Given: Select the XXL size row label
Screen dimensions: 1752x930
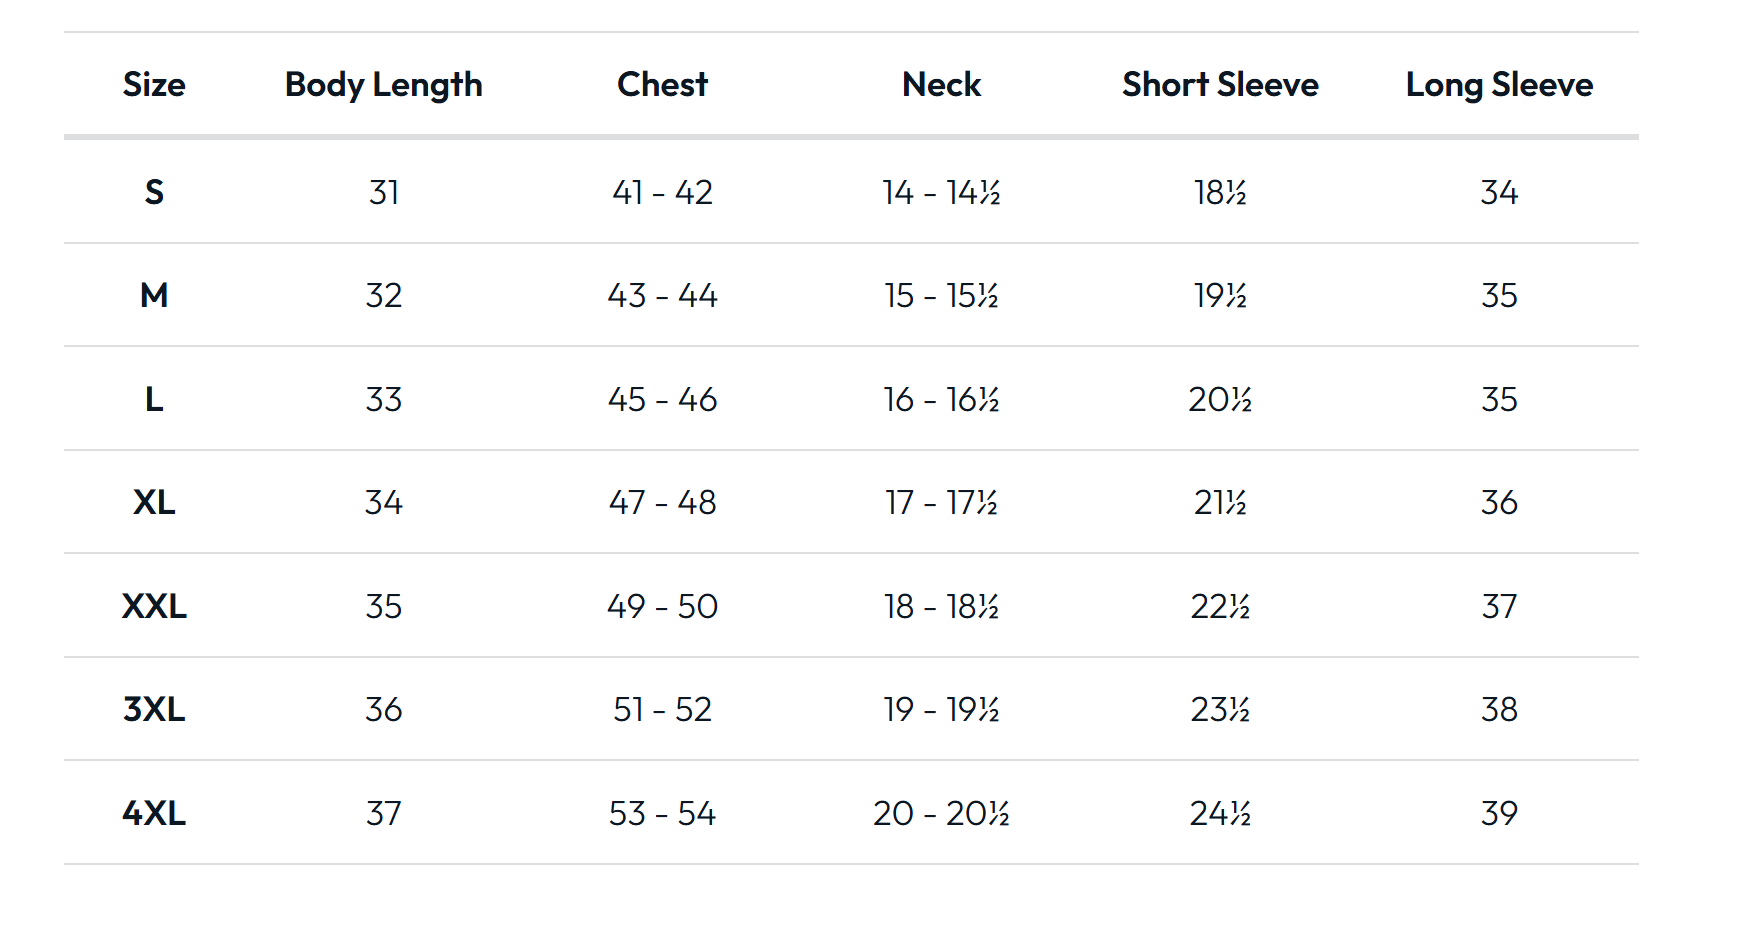Looking at the screenshot, I should pos(154,606).
